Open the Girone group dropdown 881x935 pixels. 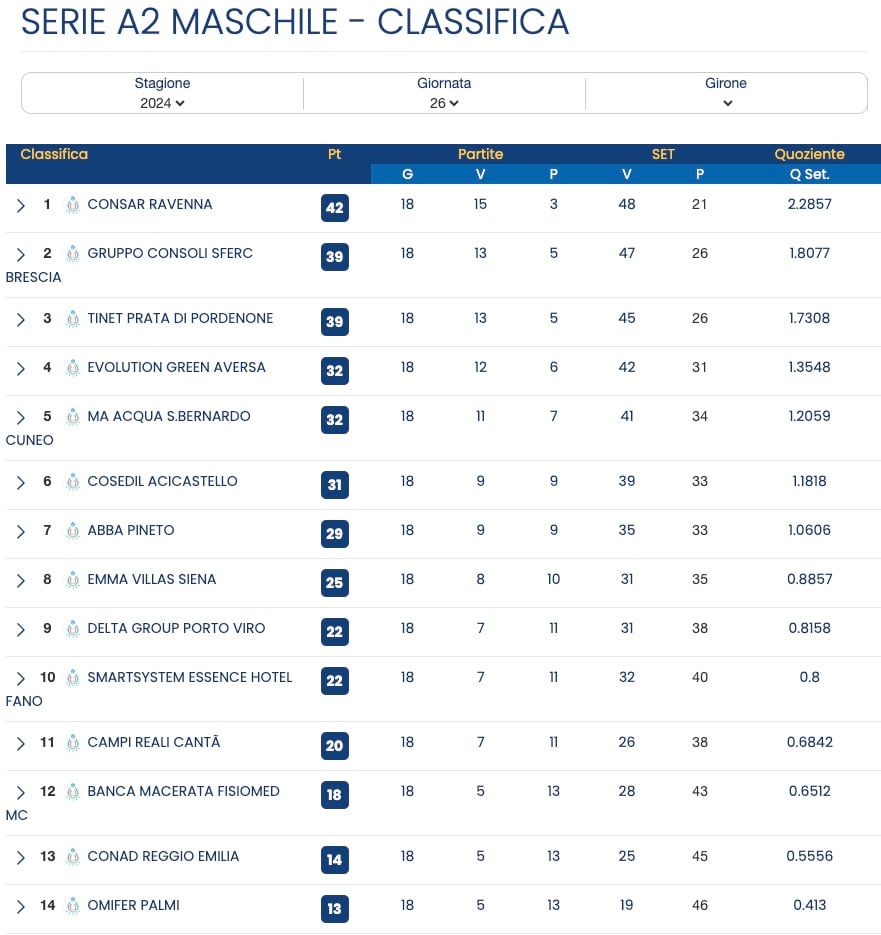click(727, 103)
